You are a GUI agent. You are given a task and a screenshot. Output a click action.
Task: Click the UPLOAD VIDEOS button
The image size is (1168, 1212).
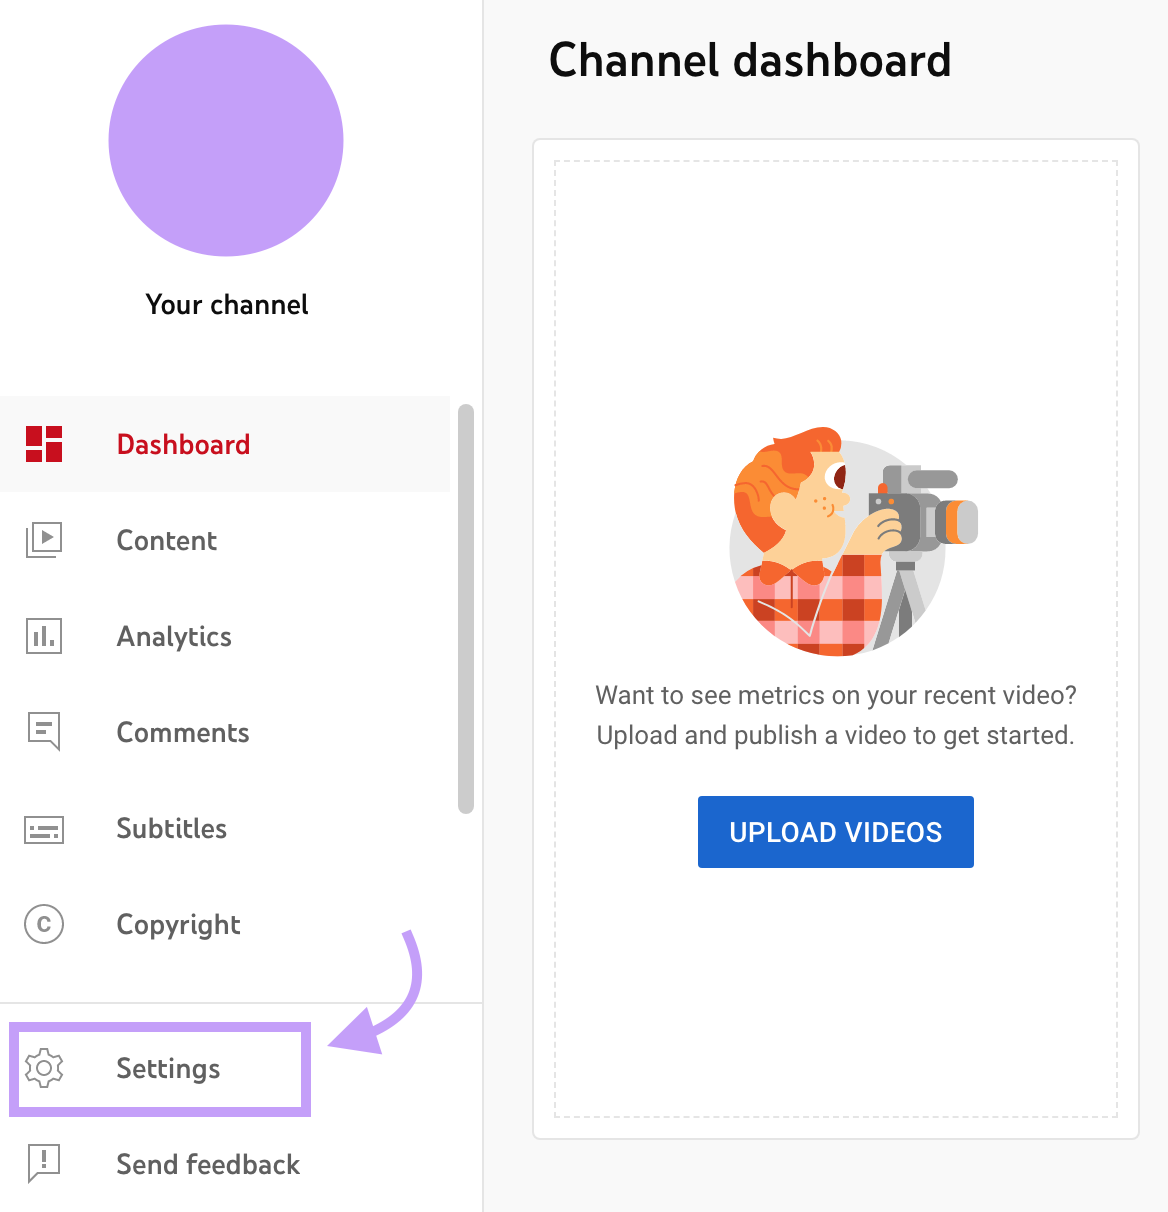pyautogui.click(x=835, y=831)
